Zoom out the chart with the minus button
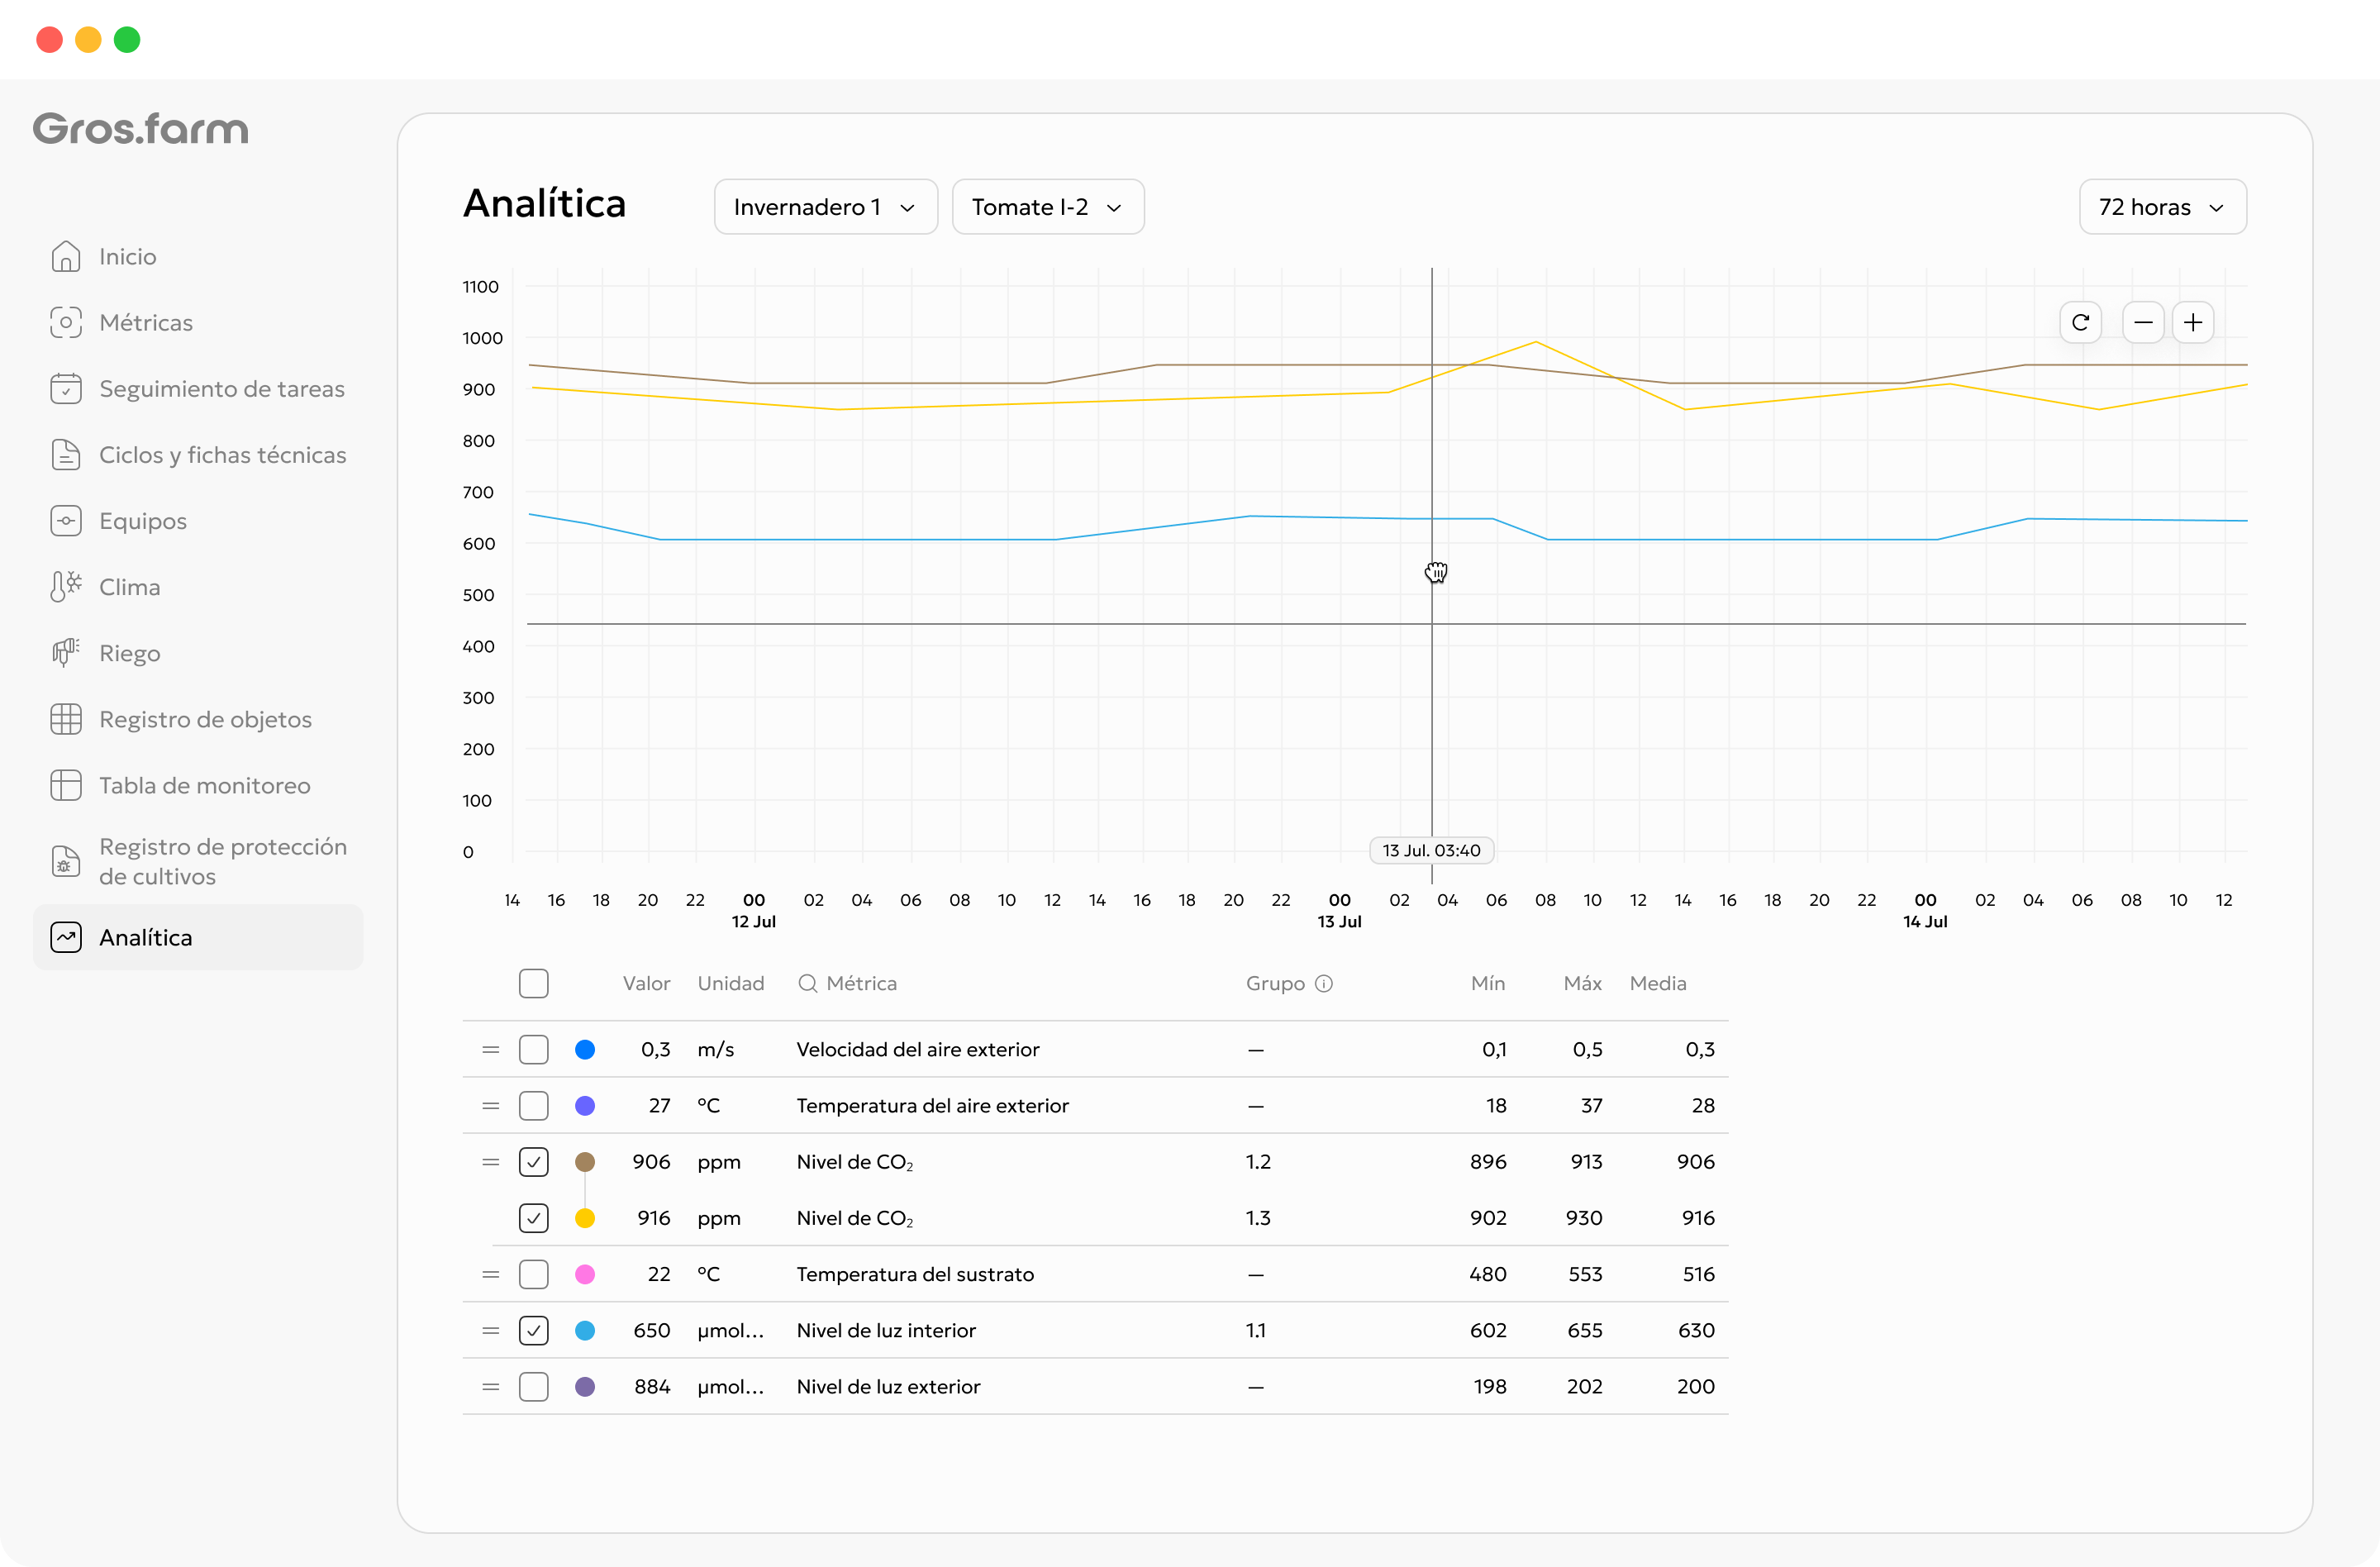The height and width of the screenshot is (1567, 2380). (x=2142, y=322)
